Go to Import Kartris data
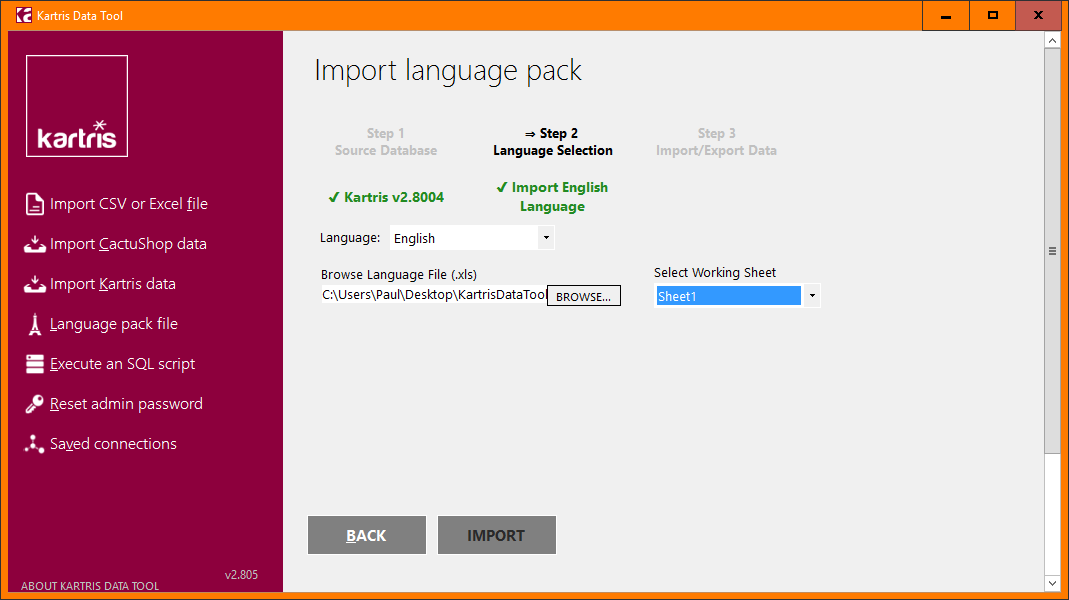 (x=112, y=284)
